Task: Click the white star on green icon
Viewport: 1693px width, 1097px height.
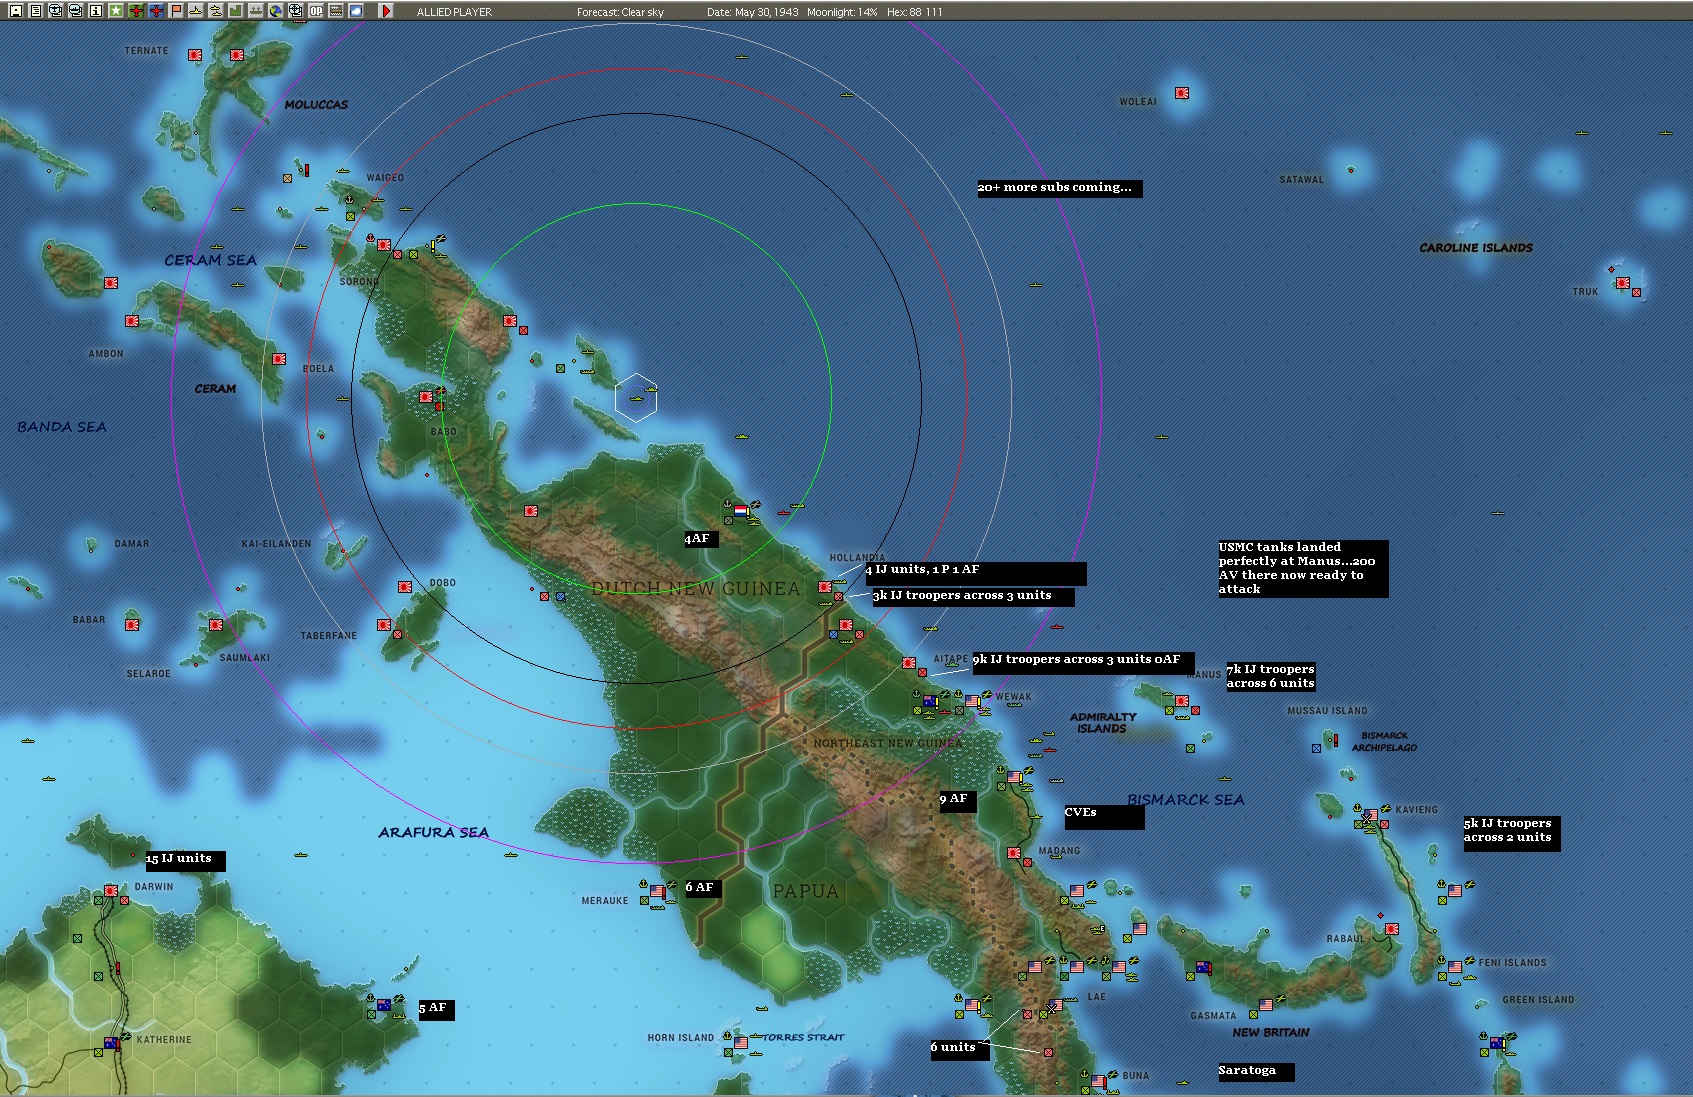Action: point(116,11)
